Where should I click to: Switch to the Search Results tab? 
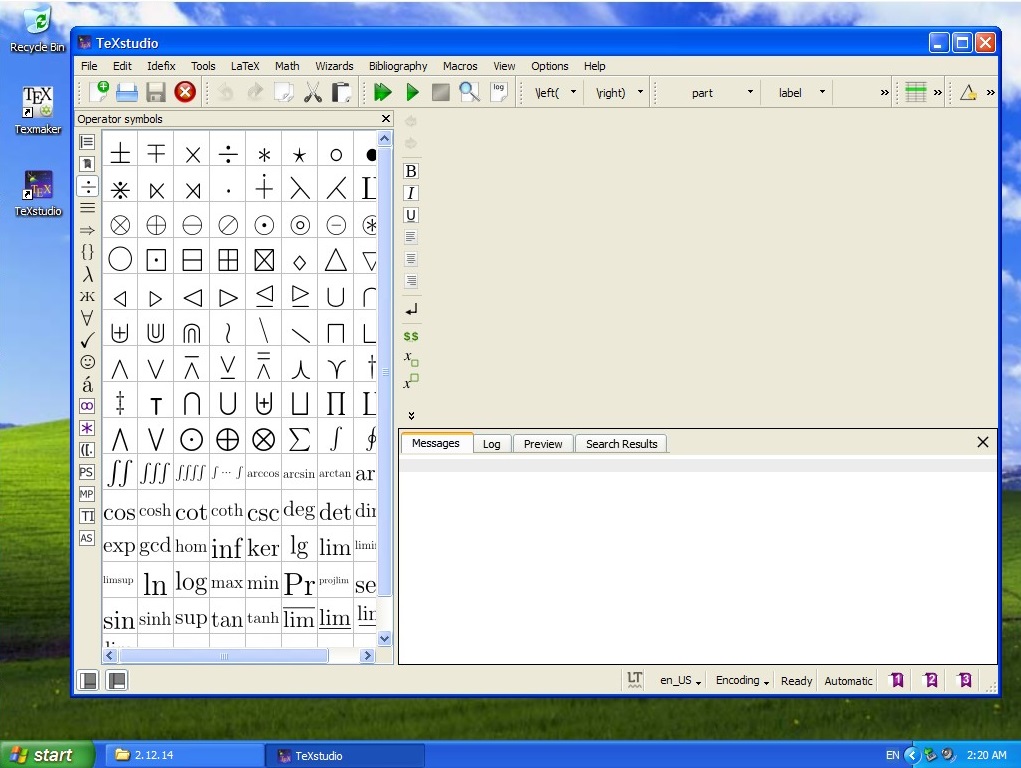(x=622, y=444)
